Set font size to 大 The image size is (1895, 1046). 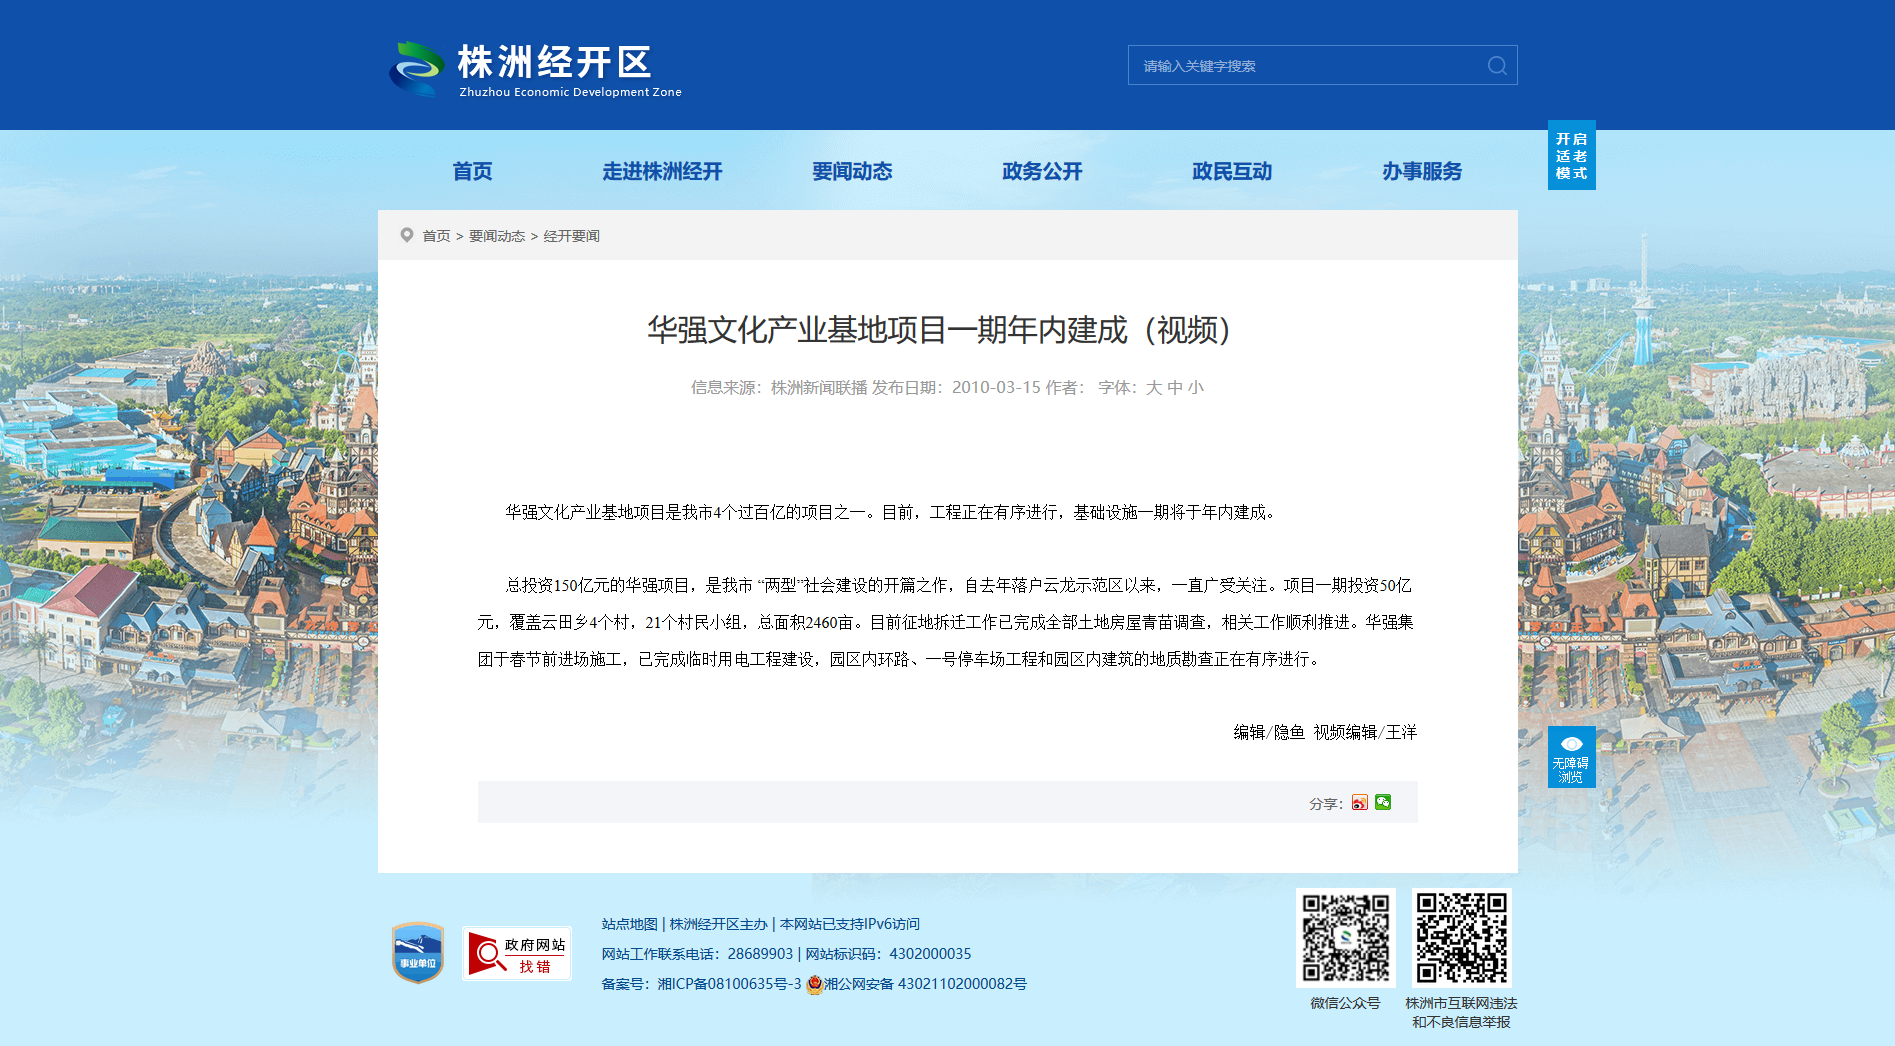click(1153, 388)
